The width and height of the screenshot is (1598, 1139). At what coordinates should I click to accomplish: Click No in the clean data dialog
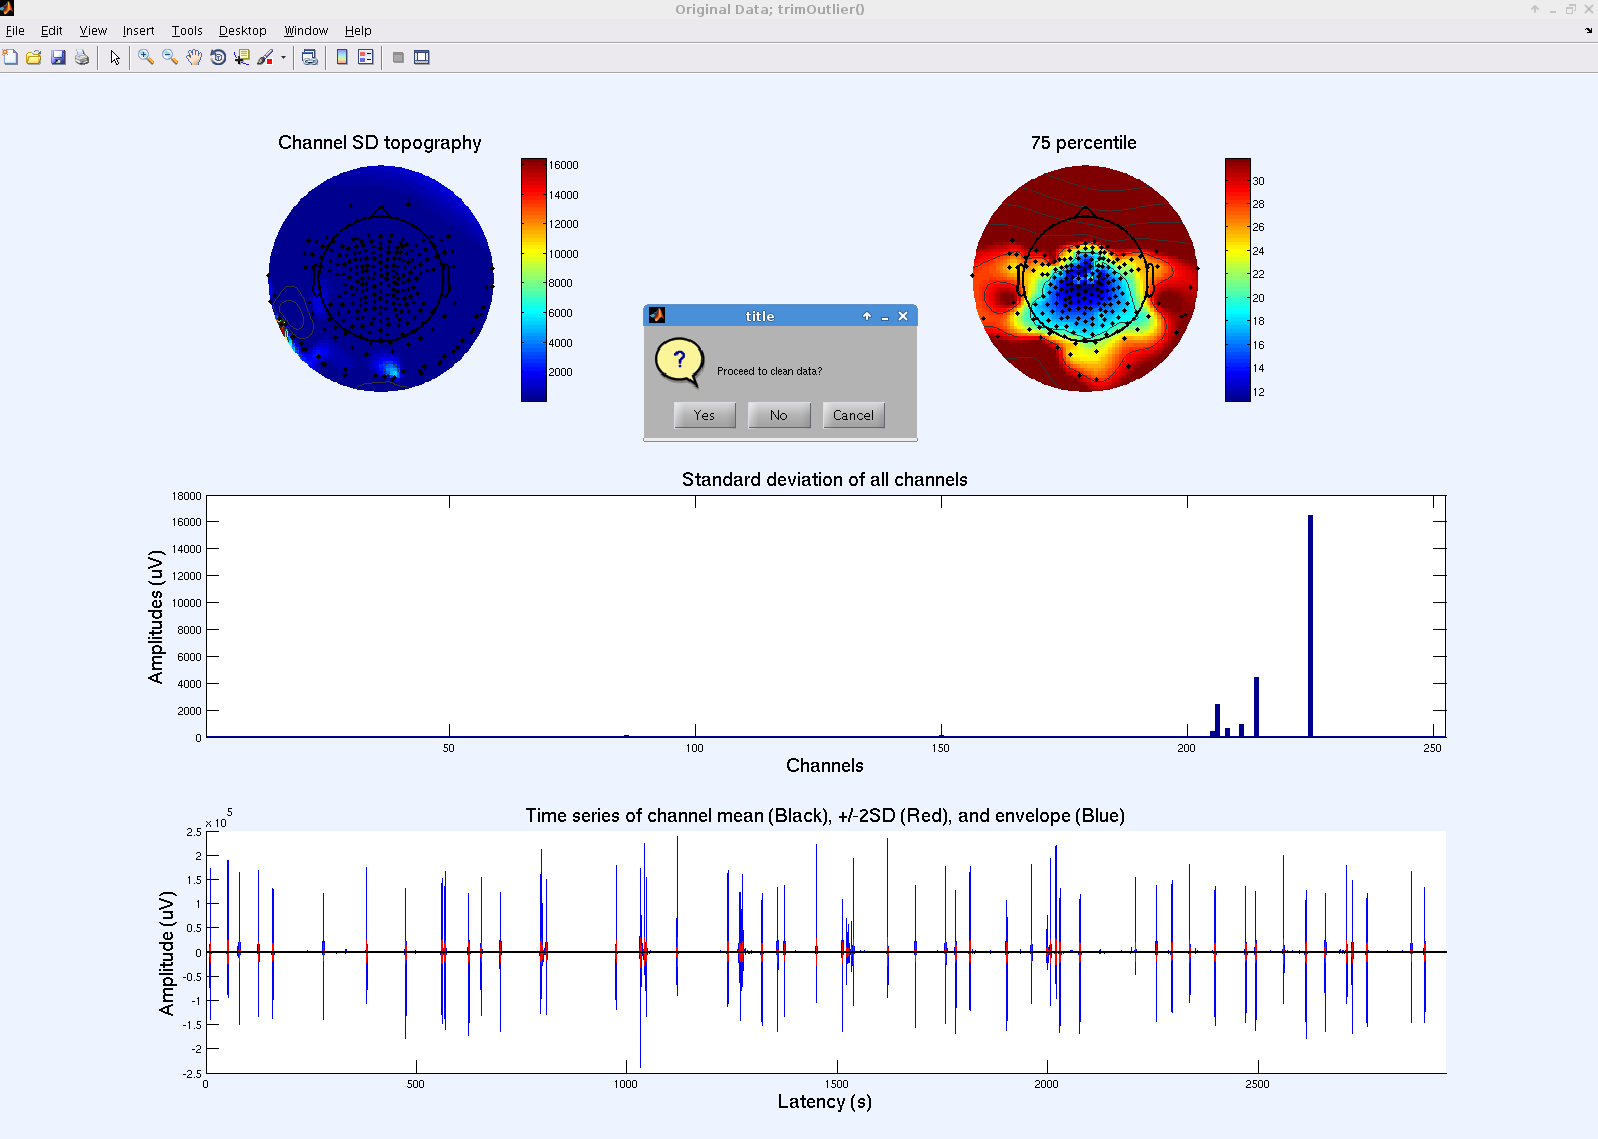(x=778, y=415)
